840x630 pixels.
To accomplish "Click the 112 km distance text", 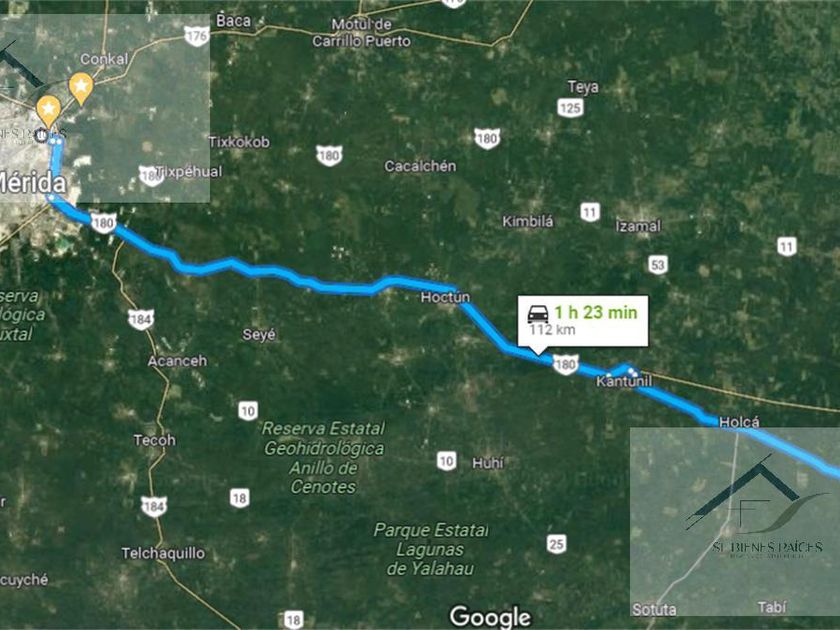I will tap(552, 329).
